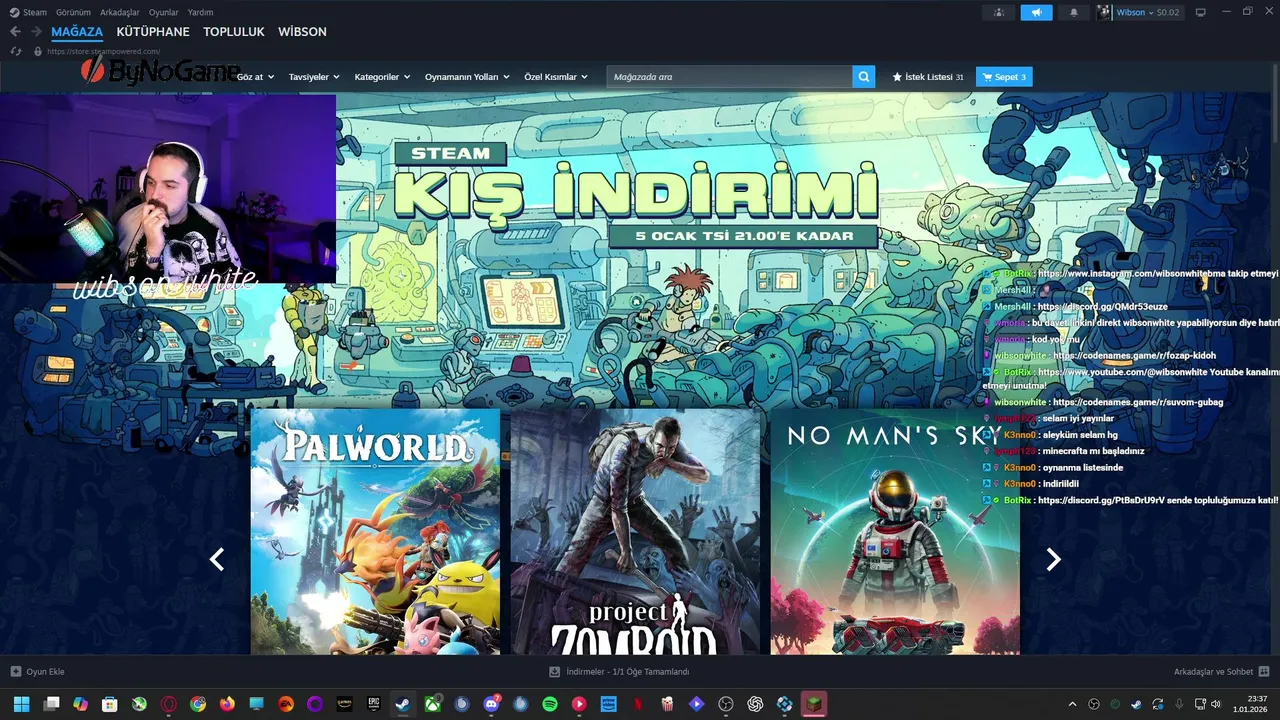Expand the Tavsiyeler dropdown

314,77
